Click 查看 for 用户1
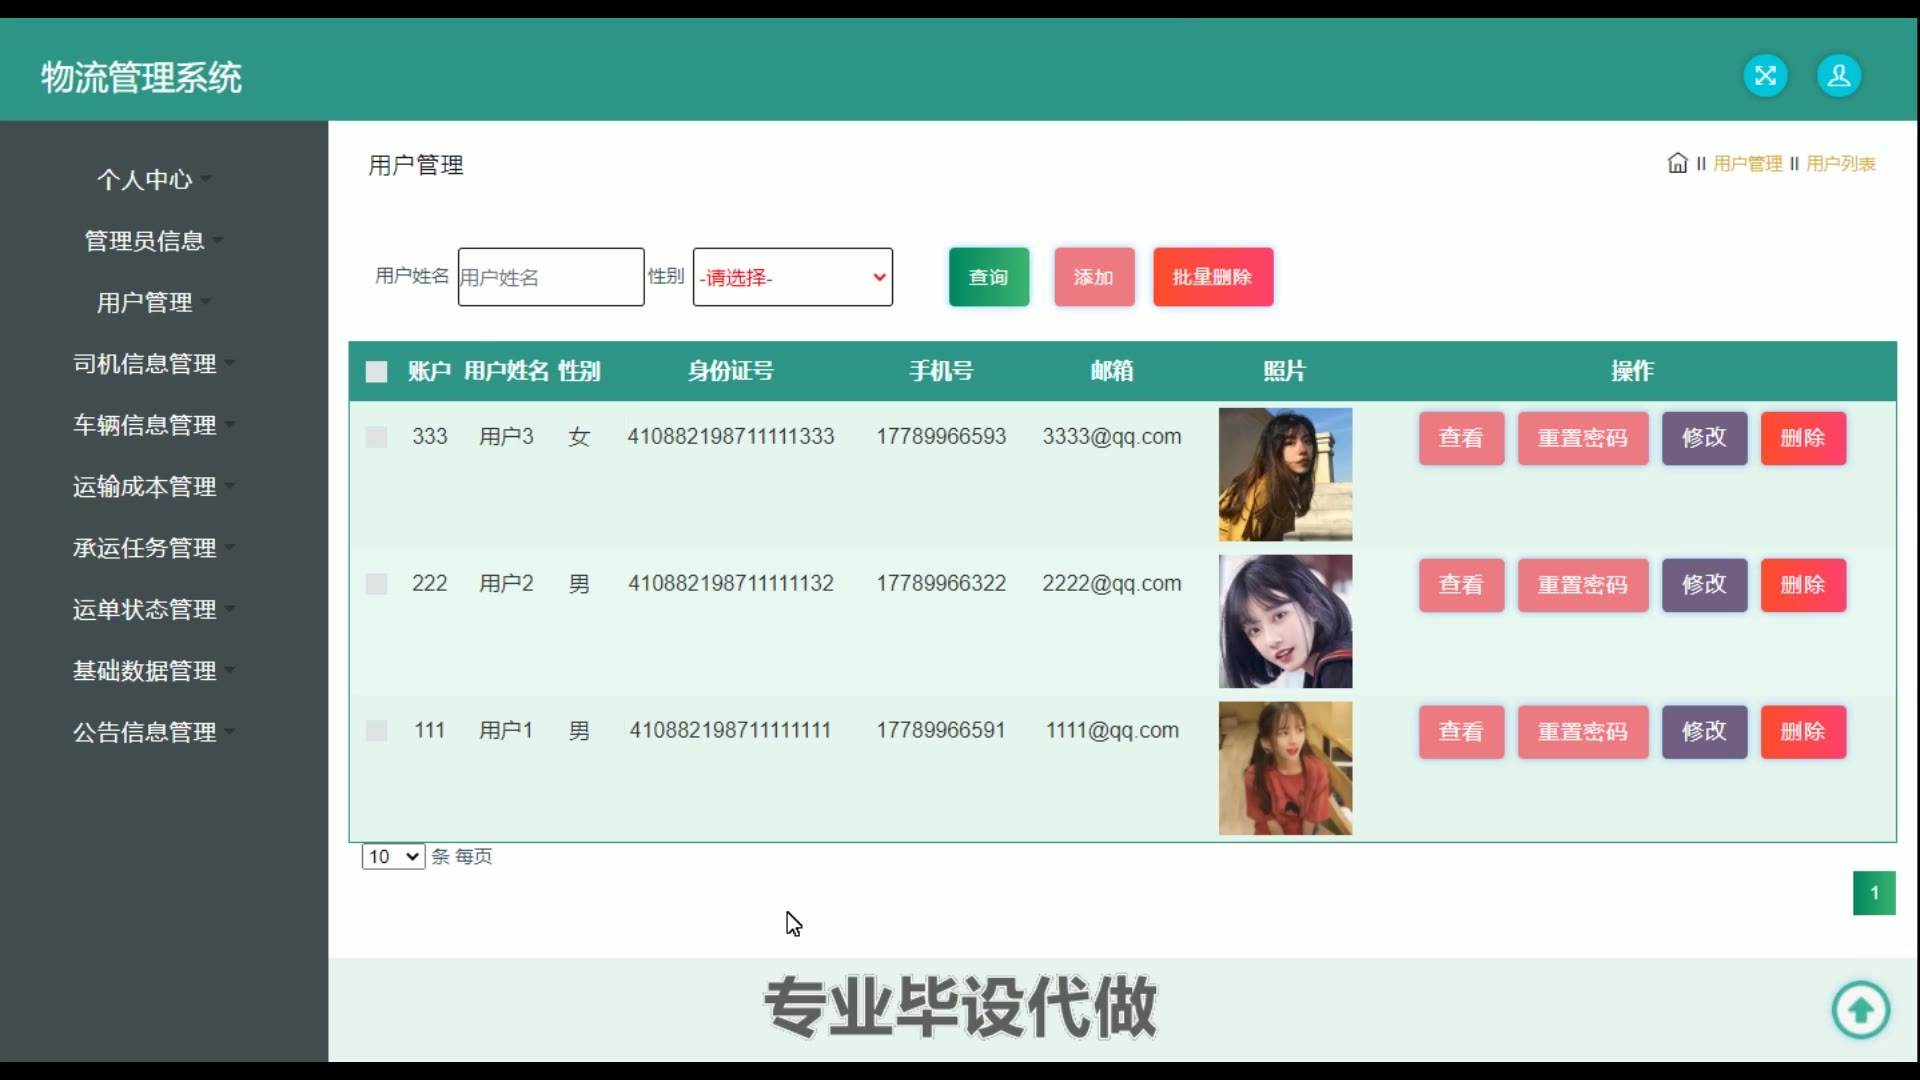This screenshot has height=1080, width=1920. (x=1461, y=732)
